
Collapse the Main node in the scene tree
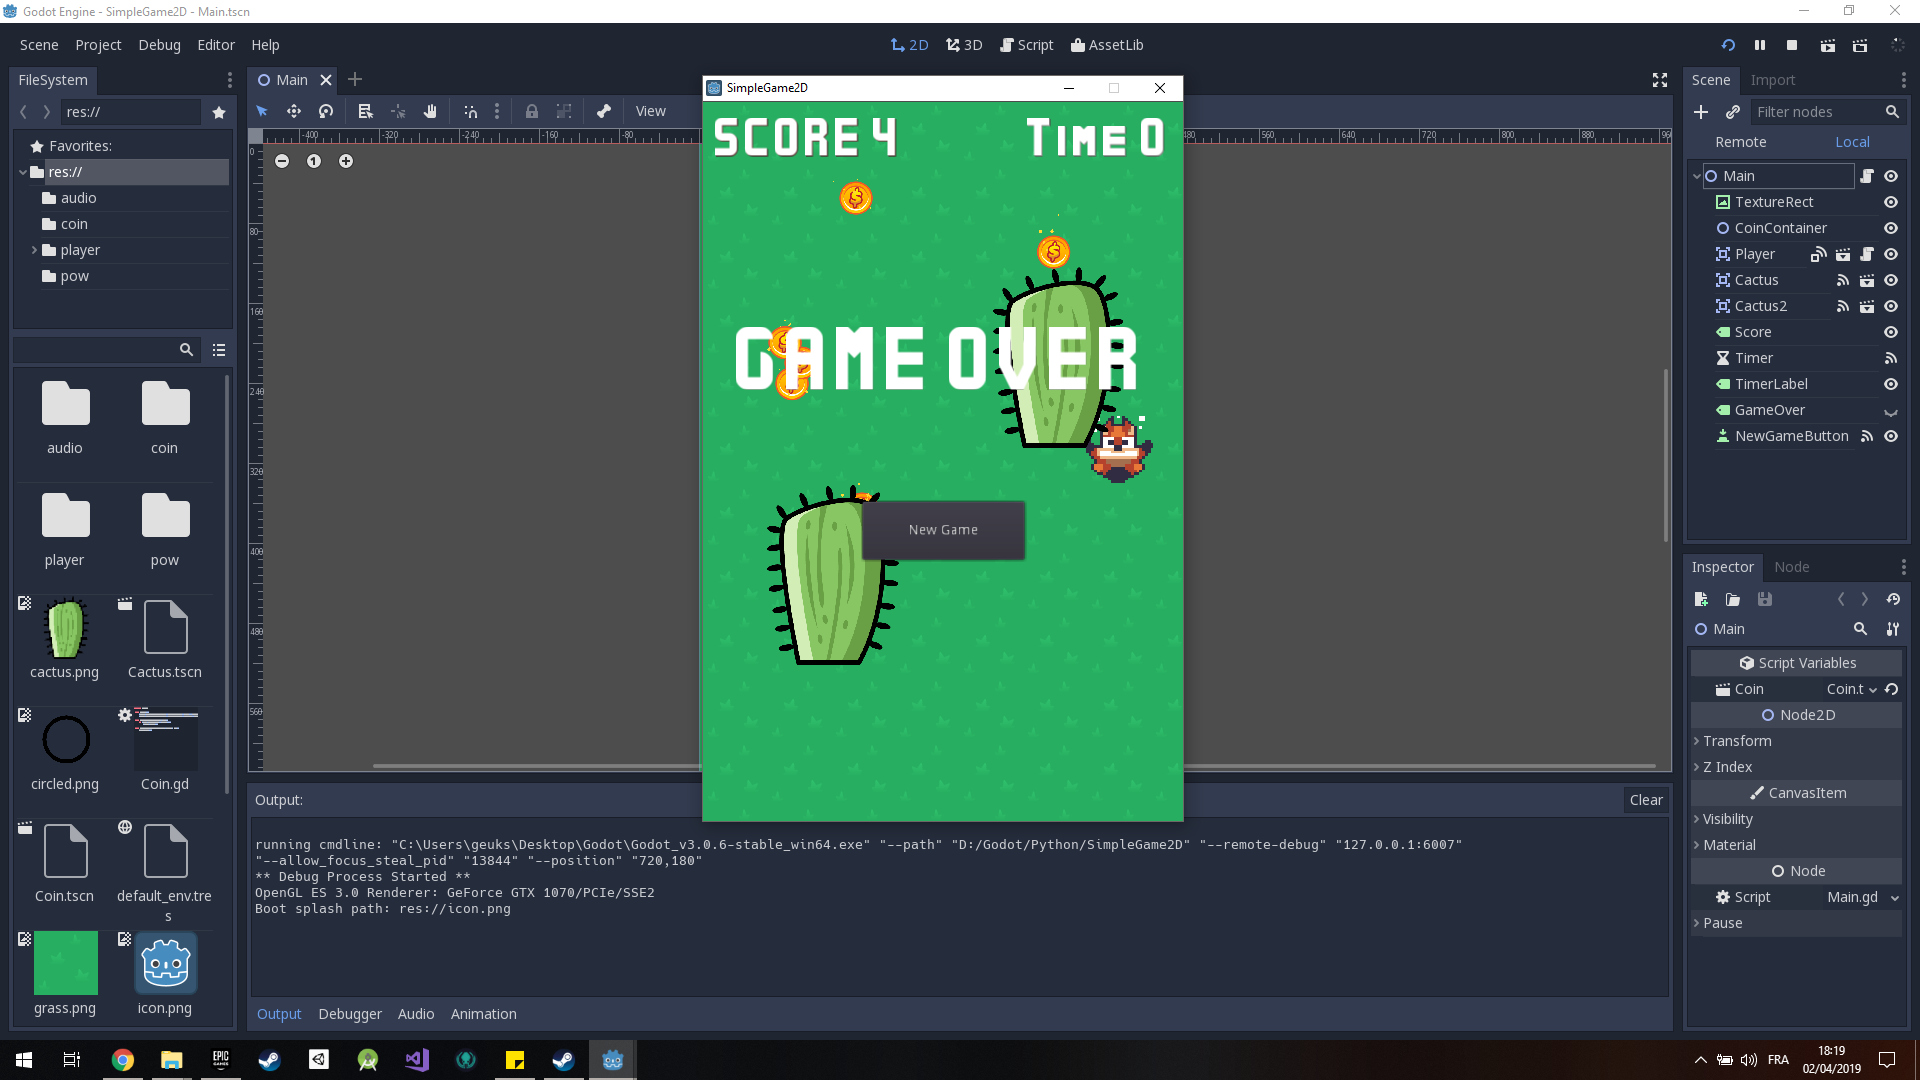pos(1697,175)
